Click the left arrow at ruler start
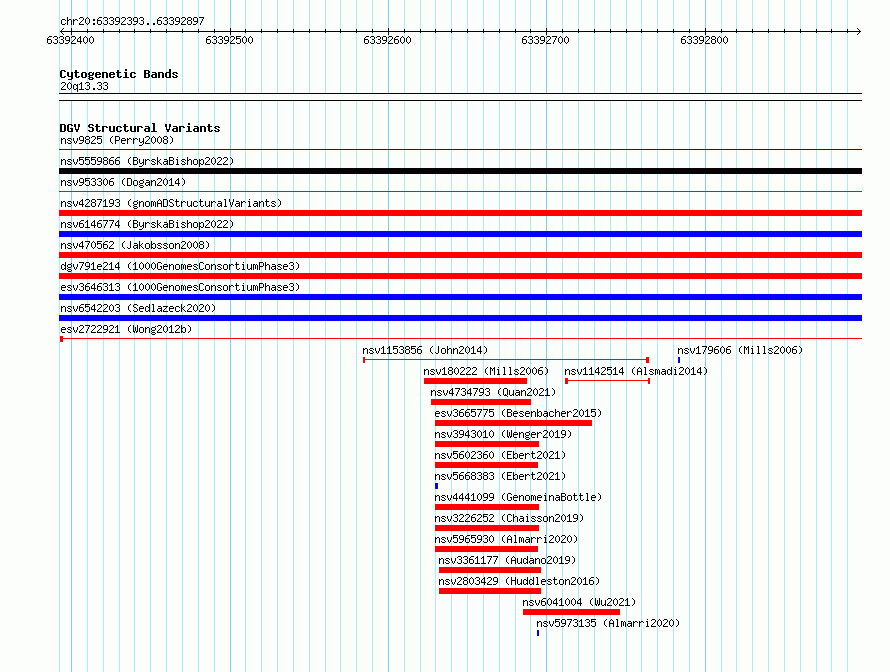 (x=63, y=31)
